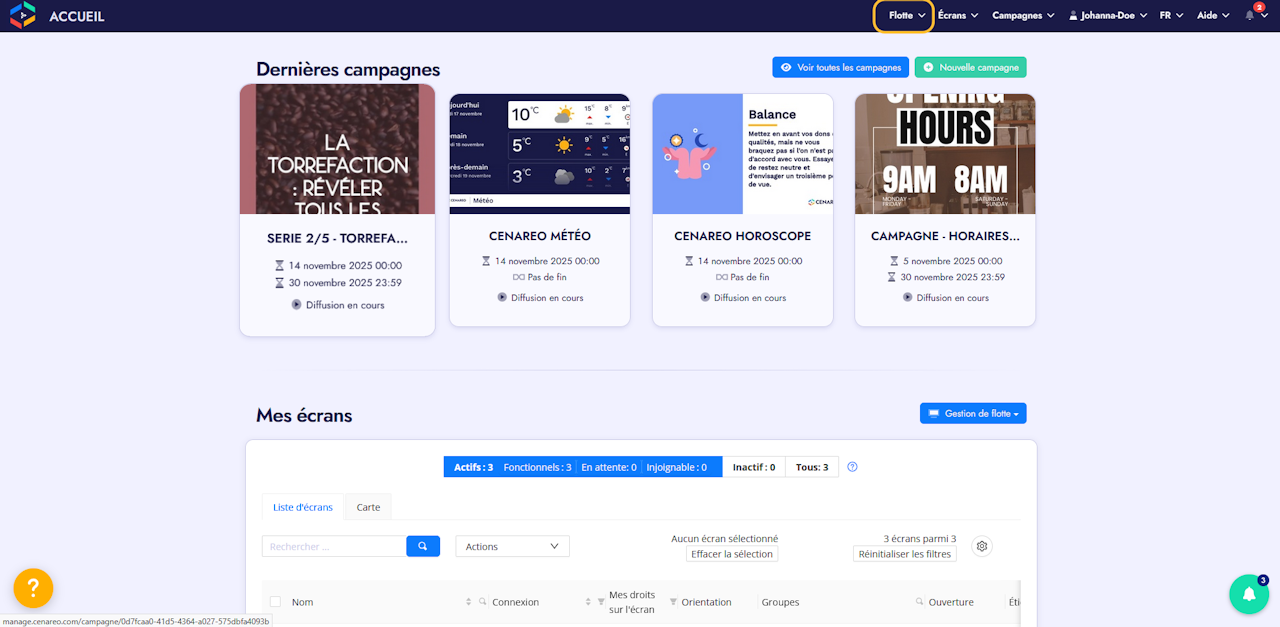The height and width of the screenshot is (627, 1280).
Task: Click the Ouverture column header
Action: 951,602
